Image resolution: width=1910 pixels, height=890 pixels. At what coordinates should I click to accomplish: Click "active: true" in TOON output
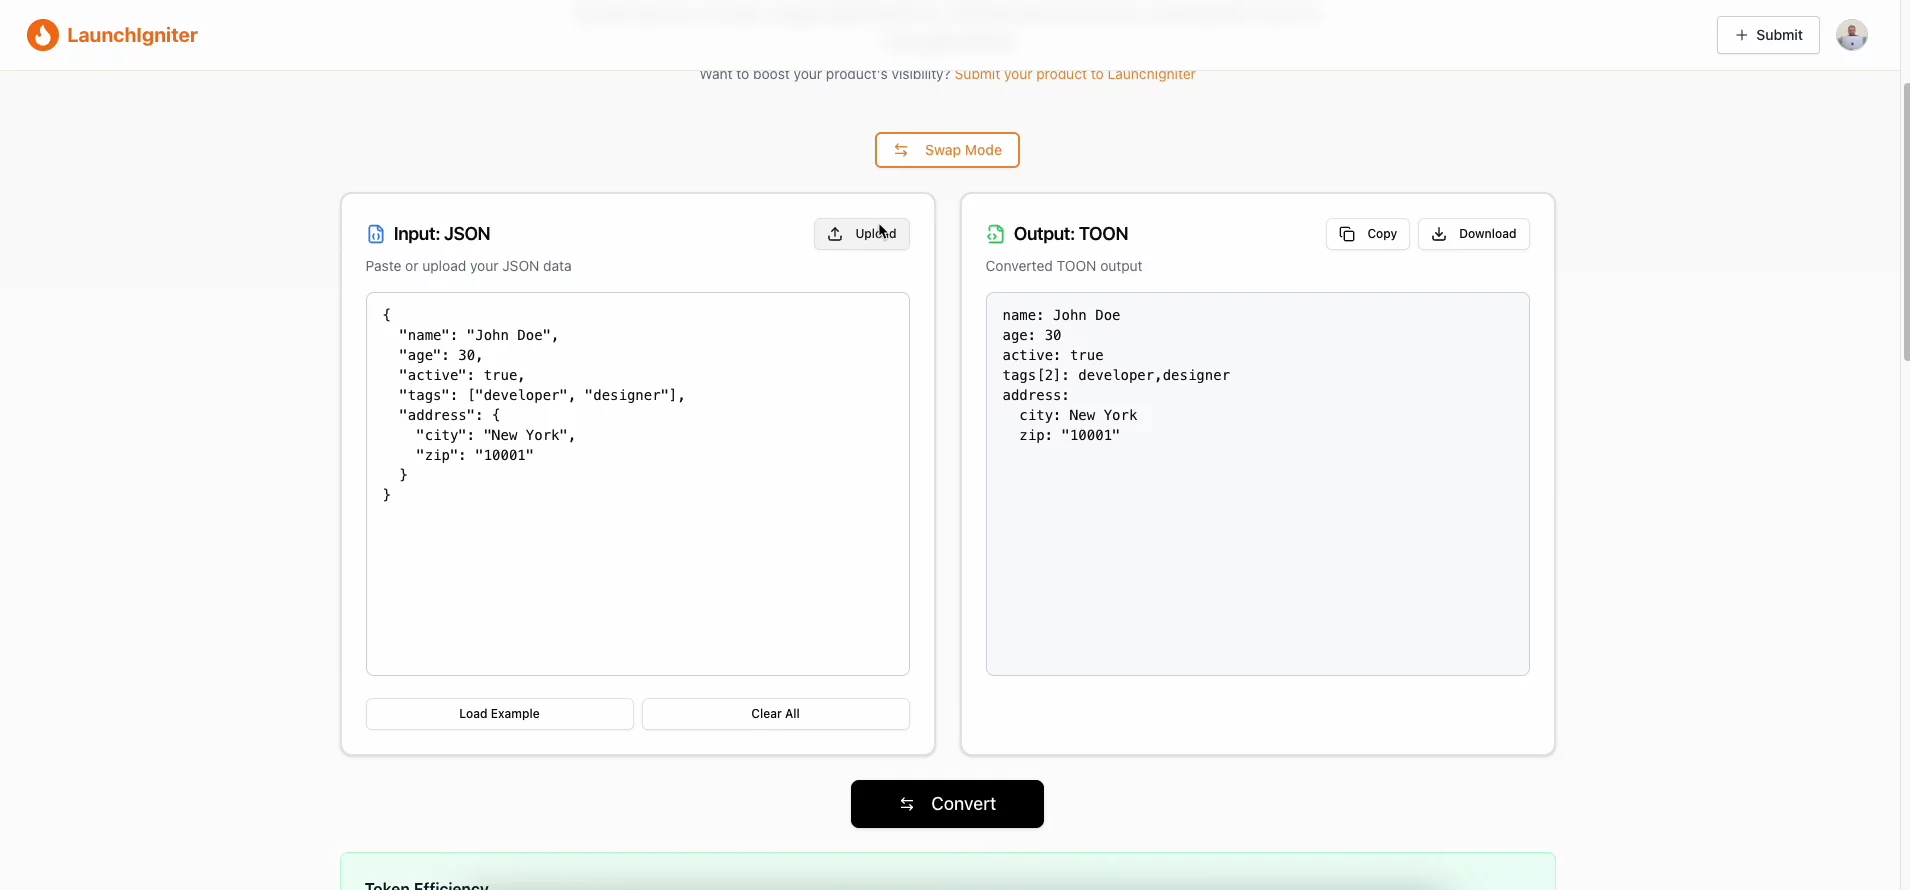[x=1053, y=355]
